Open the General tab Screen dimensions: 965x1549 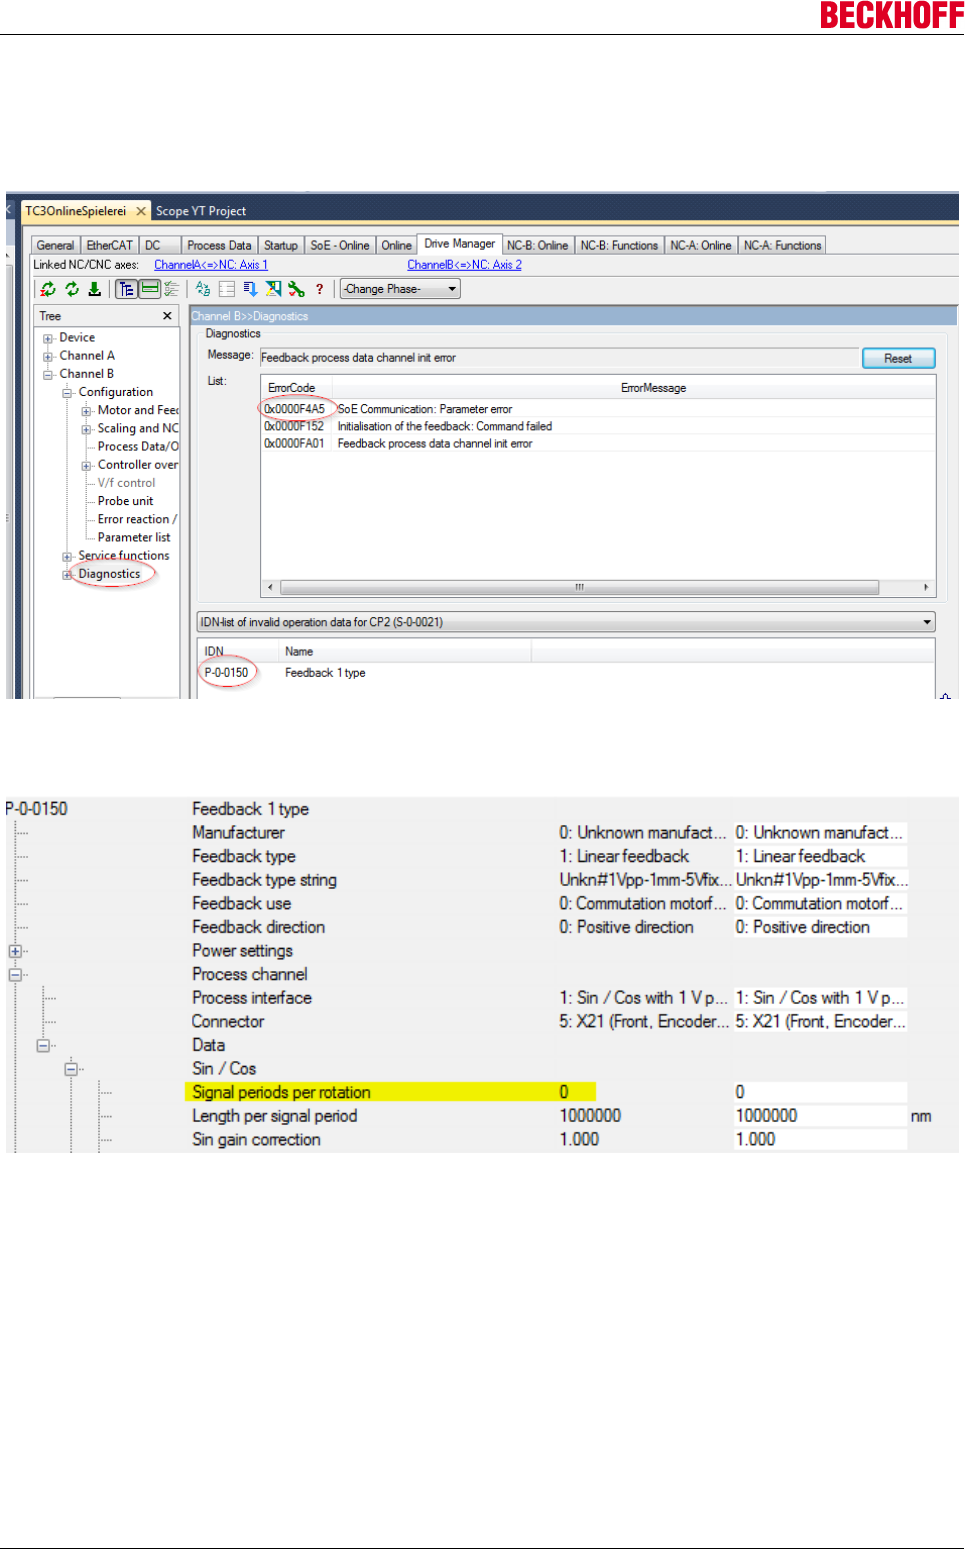[55, 245]
